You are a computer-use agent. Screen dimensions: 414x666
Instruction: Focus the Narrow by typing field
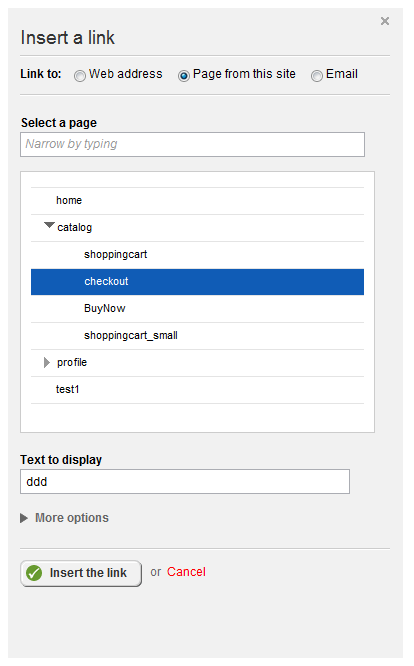(x=192, y=144)
